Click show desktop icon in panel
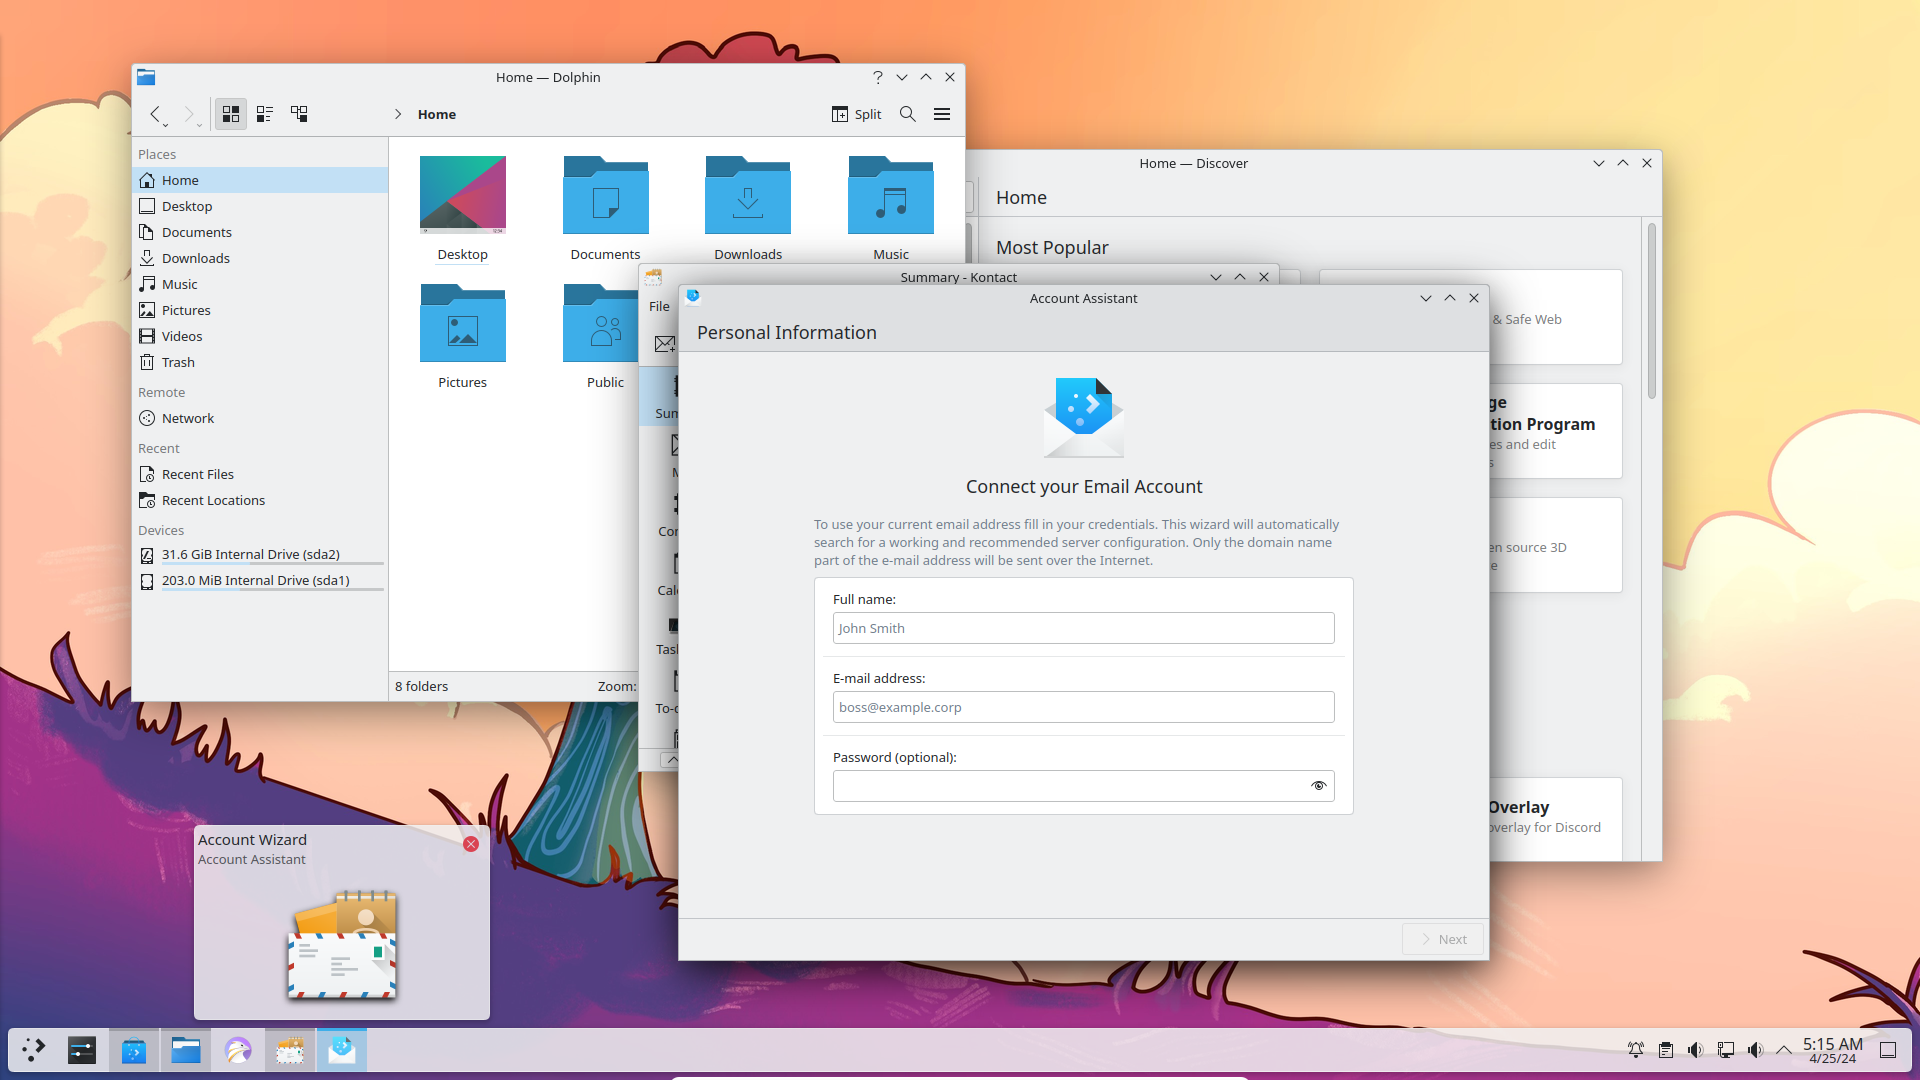 point(1888,1050)
